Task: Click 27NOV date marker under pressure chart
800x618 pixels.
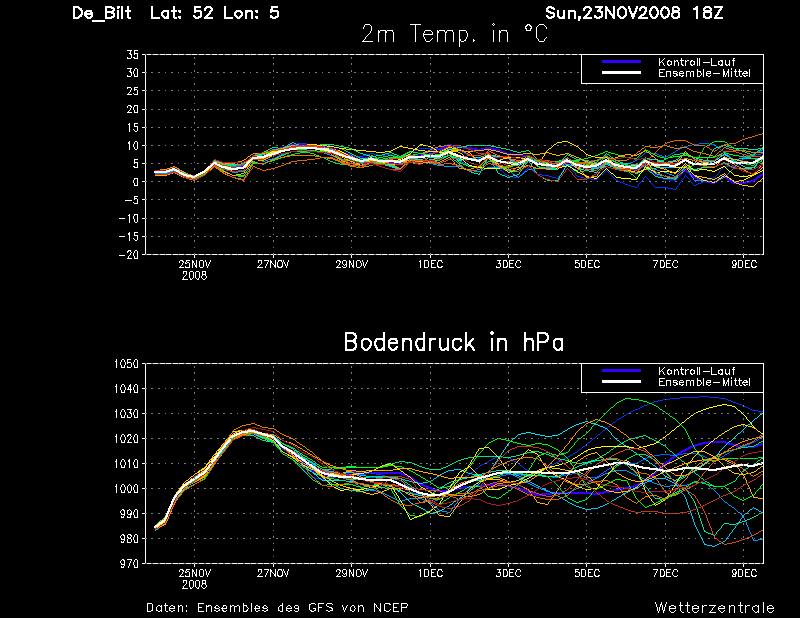Action: [273, 574]
